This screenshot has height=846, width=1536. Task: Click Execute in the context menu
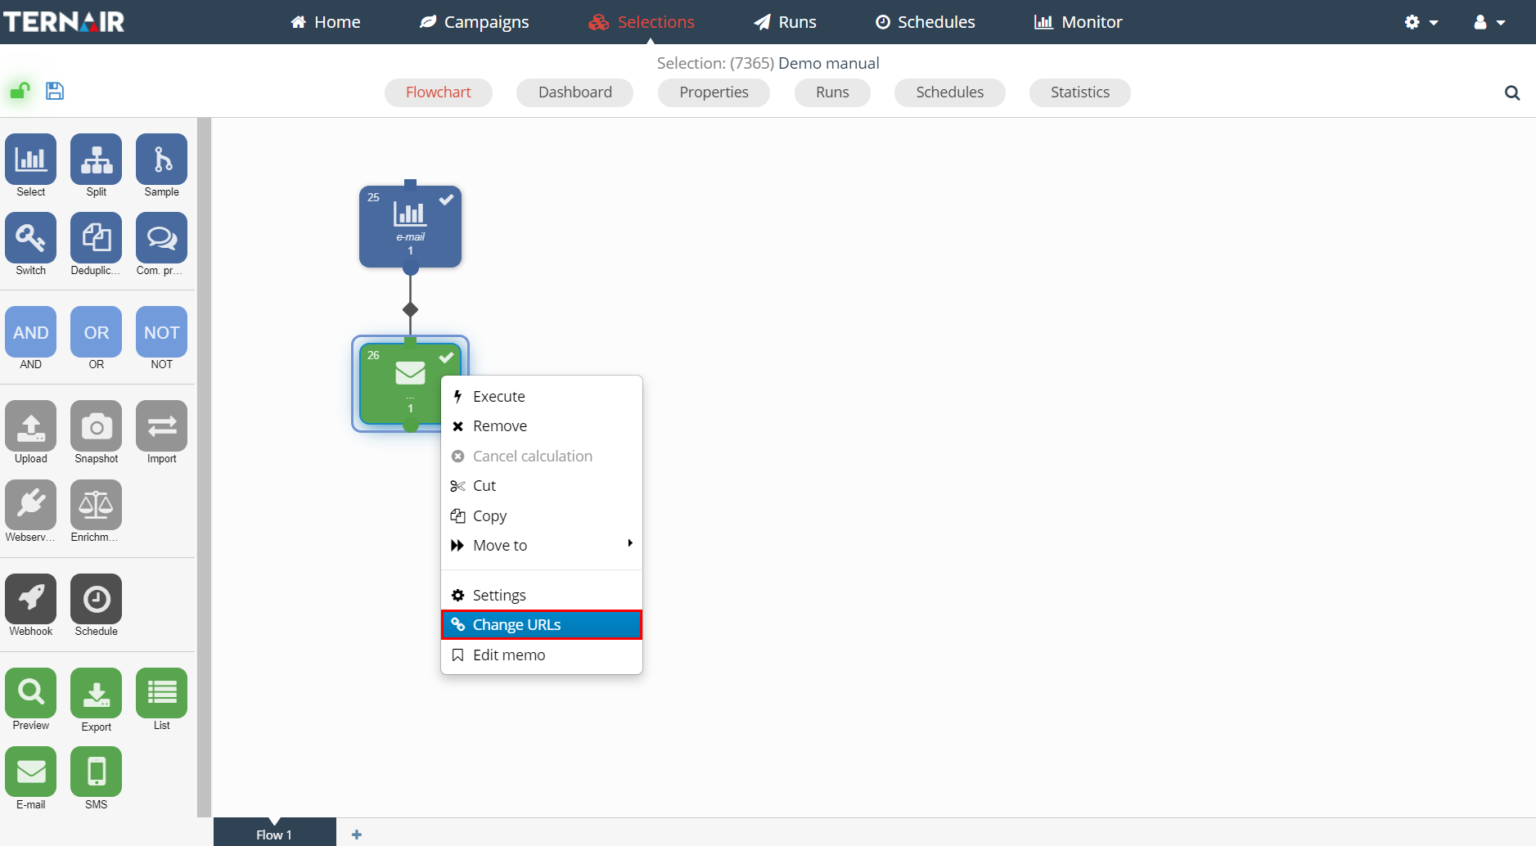(x=542, y=396)
